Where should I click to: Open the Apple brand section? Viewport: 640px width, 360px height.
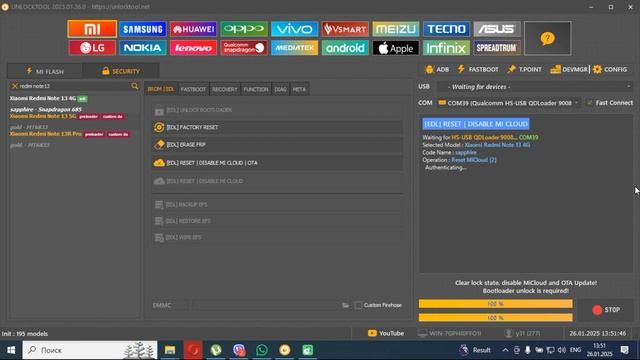pos(396,48)
